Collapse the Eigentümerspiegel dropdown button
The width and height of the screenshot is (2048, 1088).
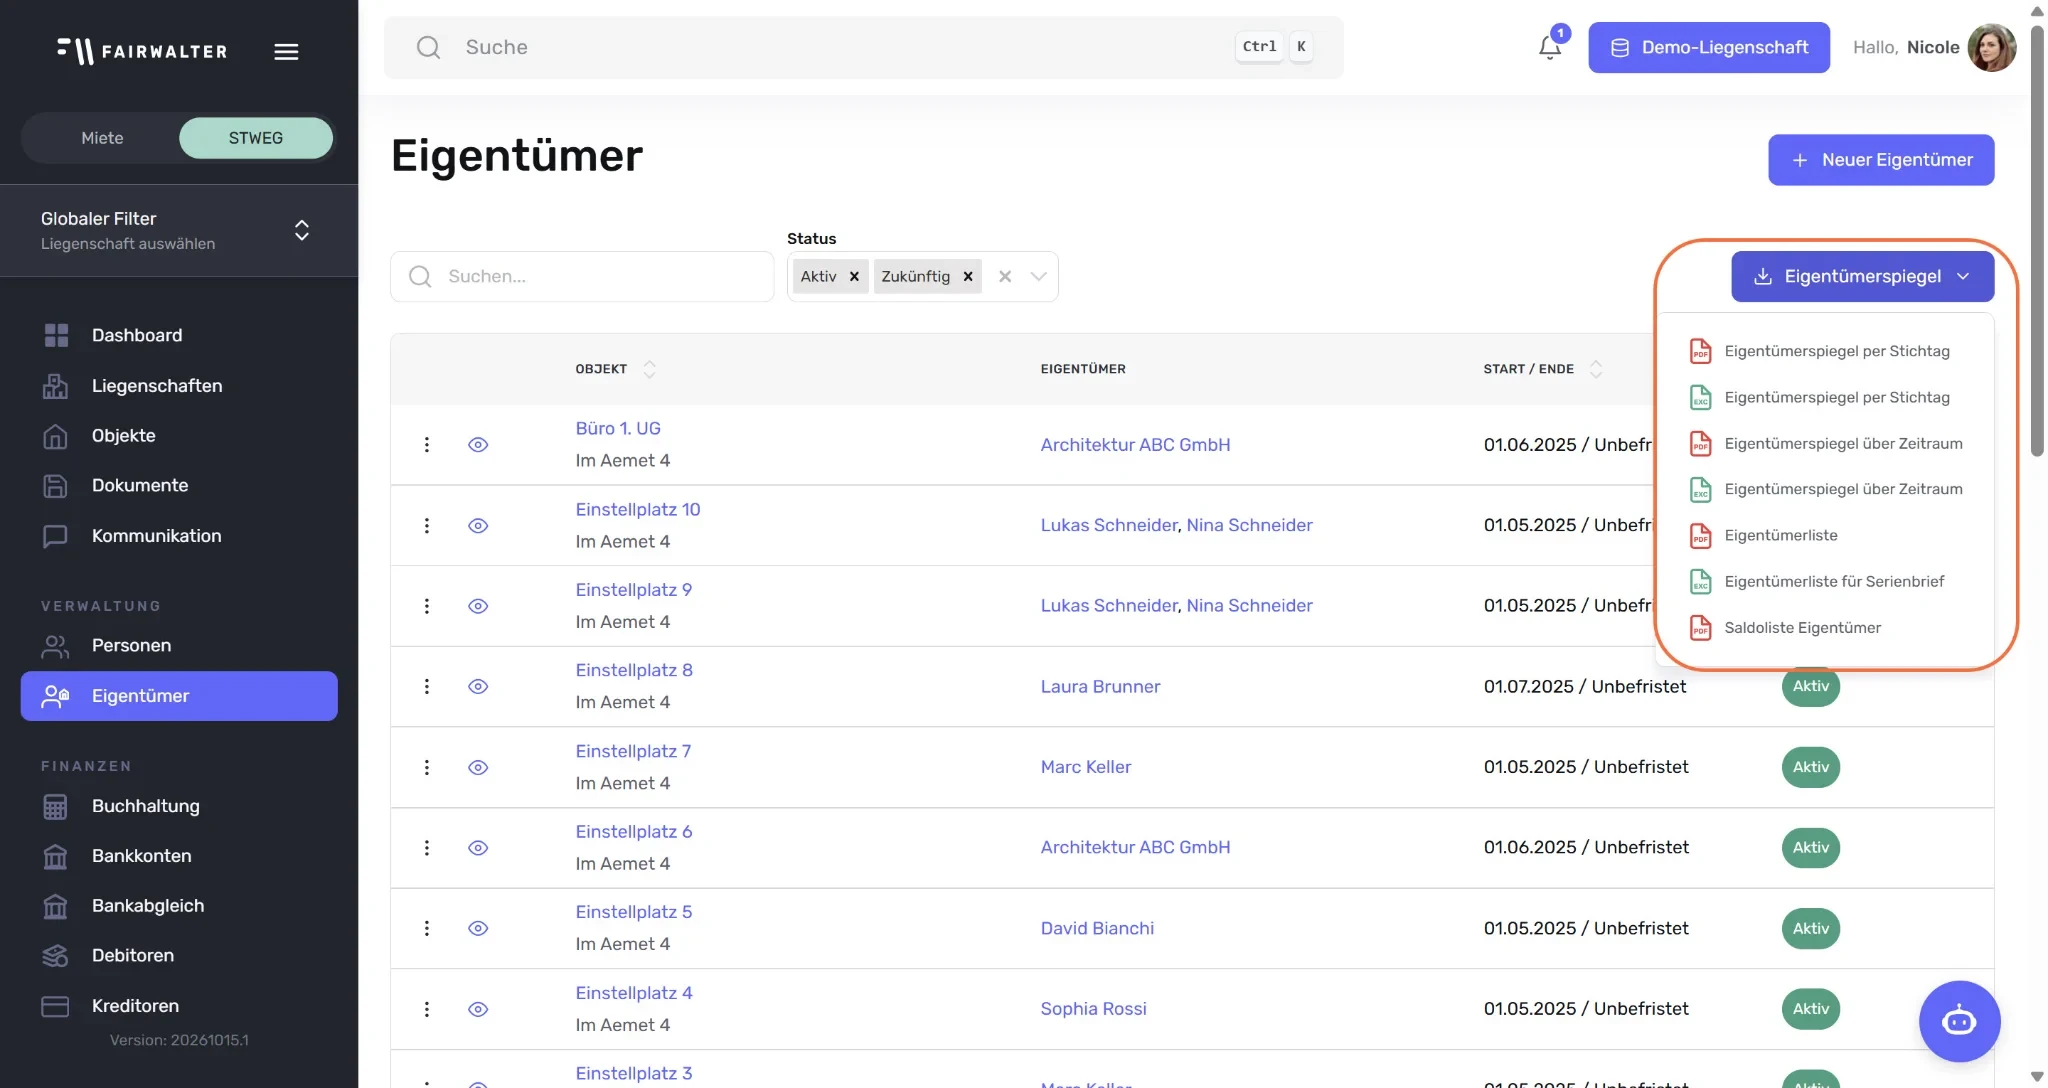click(1862, 276)
